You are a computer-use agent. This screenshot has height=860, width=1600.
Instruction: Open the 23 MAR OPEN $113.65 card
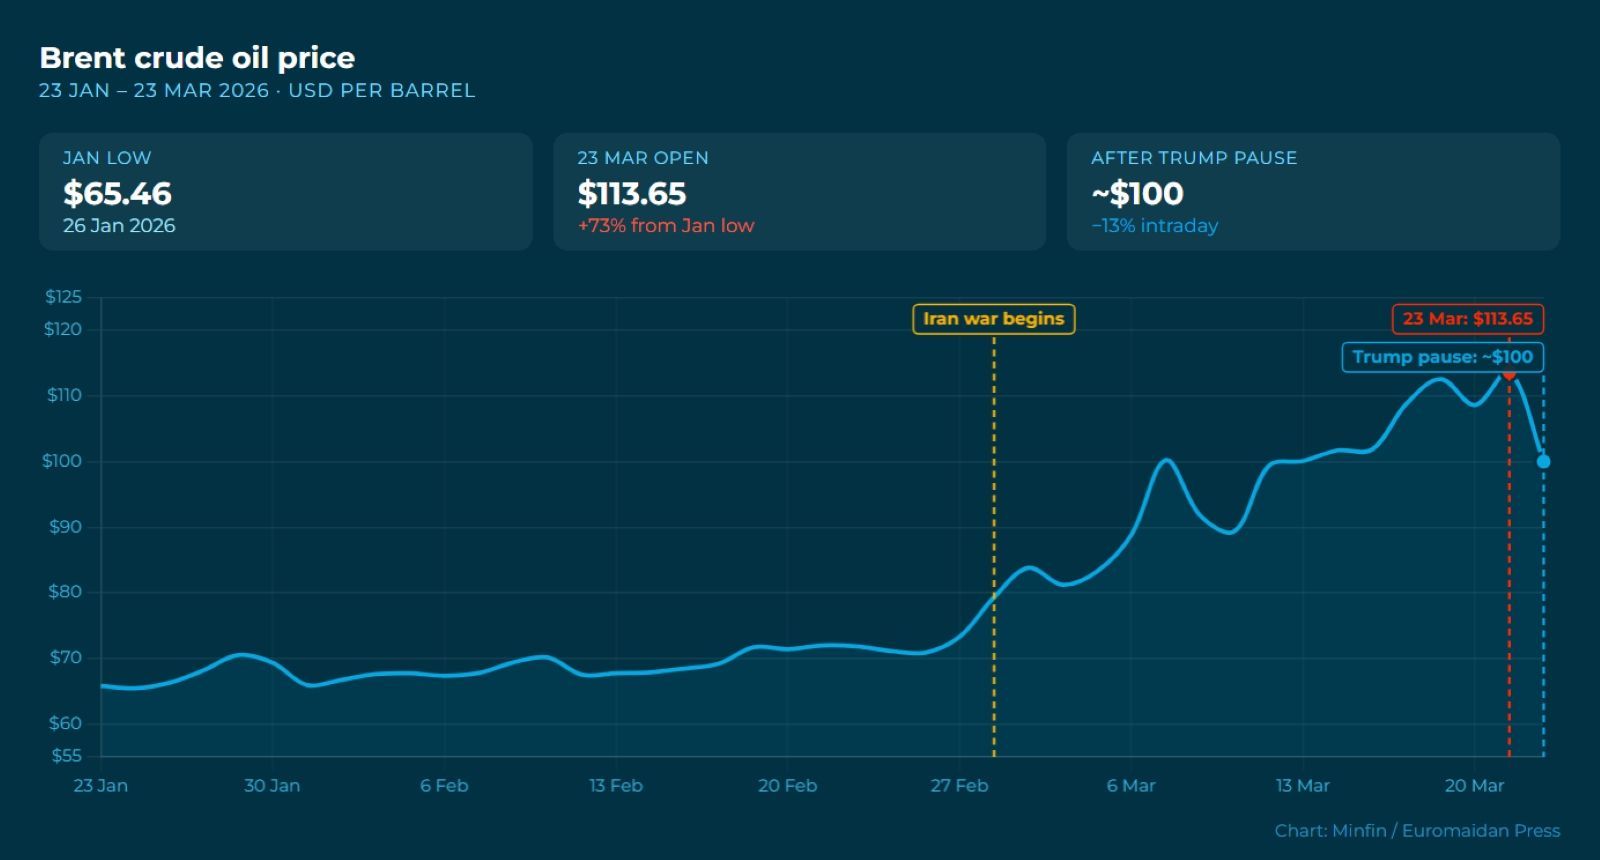pos(799,191)
